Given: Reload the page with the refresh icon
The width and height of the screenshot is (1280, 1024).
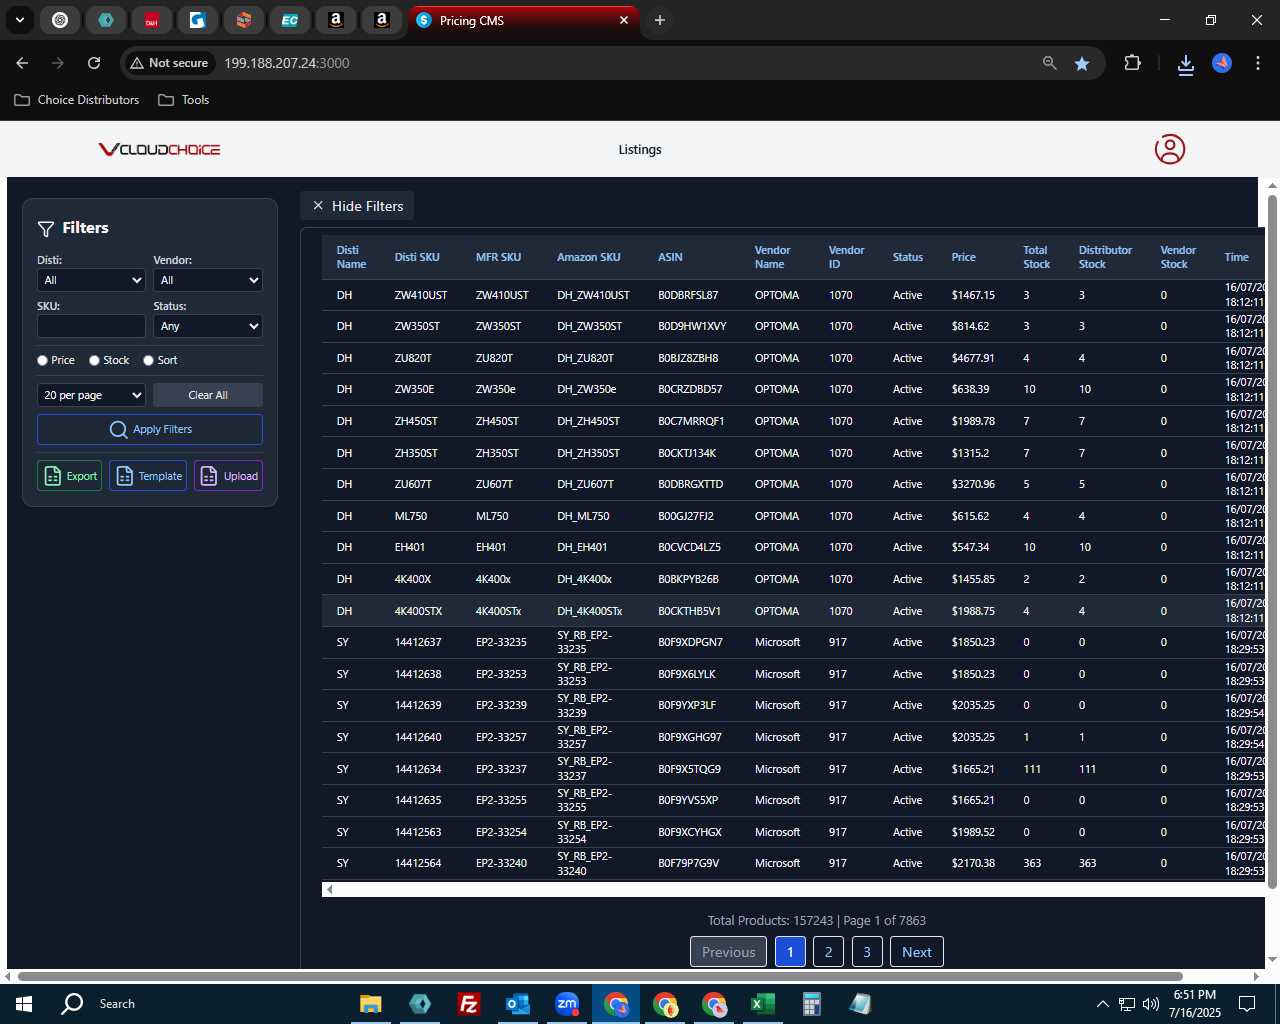Looking at the screenshot, I should 94,63.
